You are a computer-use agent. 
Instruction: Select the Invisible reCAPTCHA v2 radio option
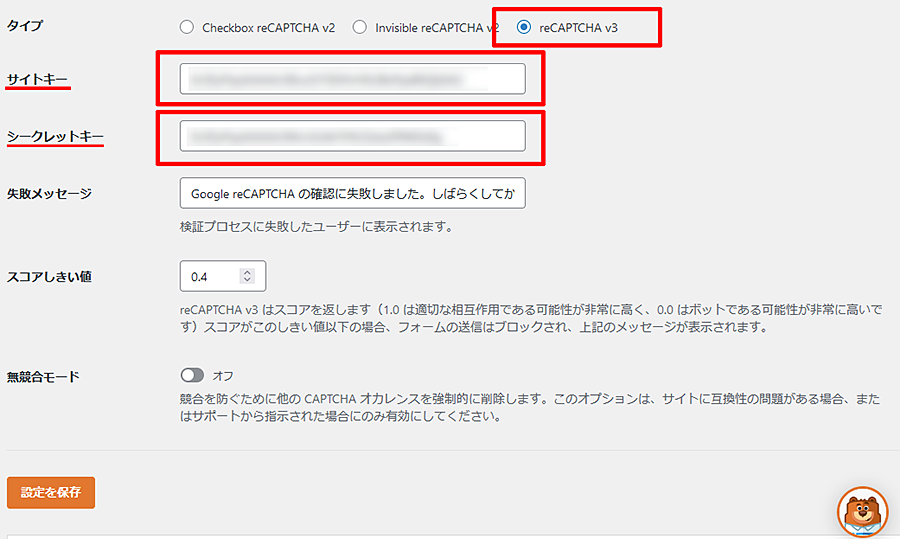coord(359,27)
